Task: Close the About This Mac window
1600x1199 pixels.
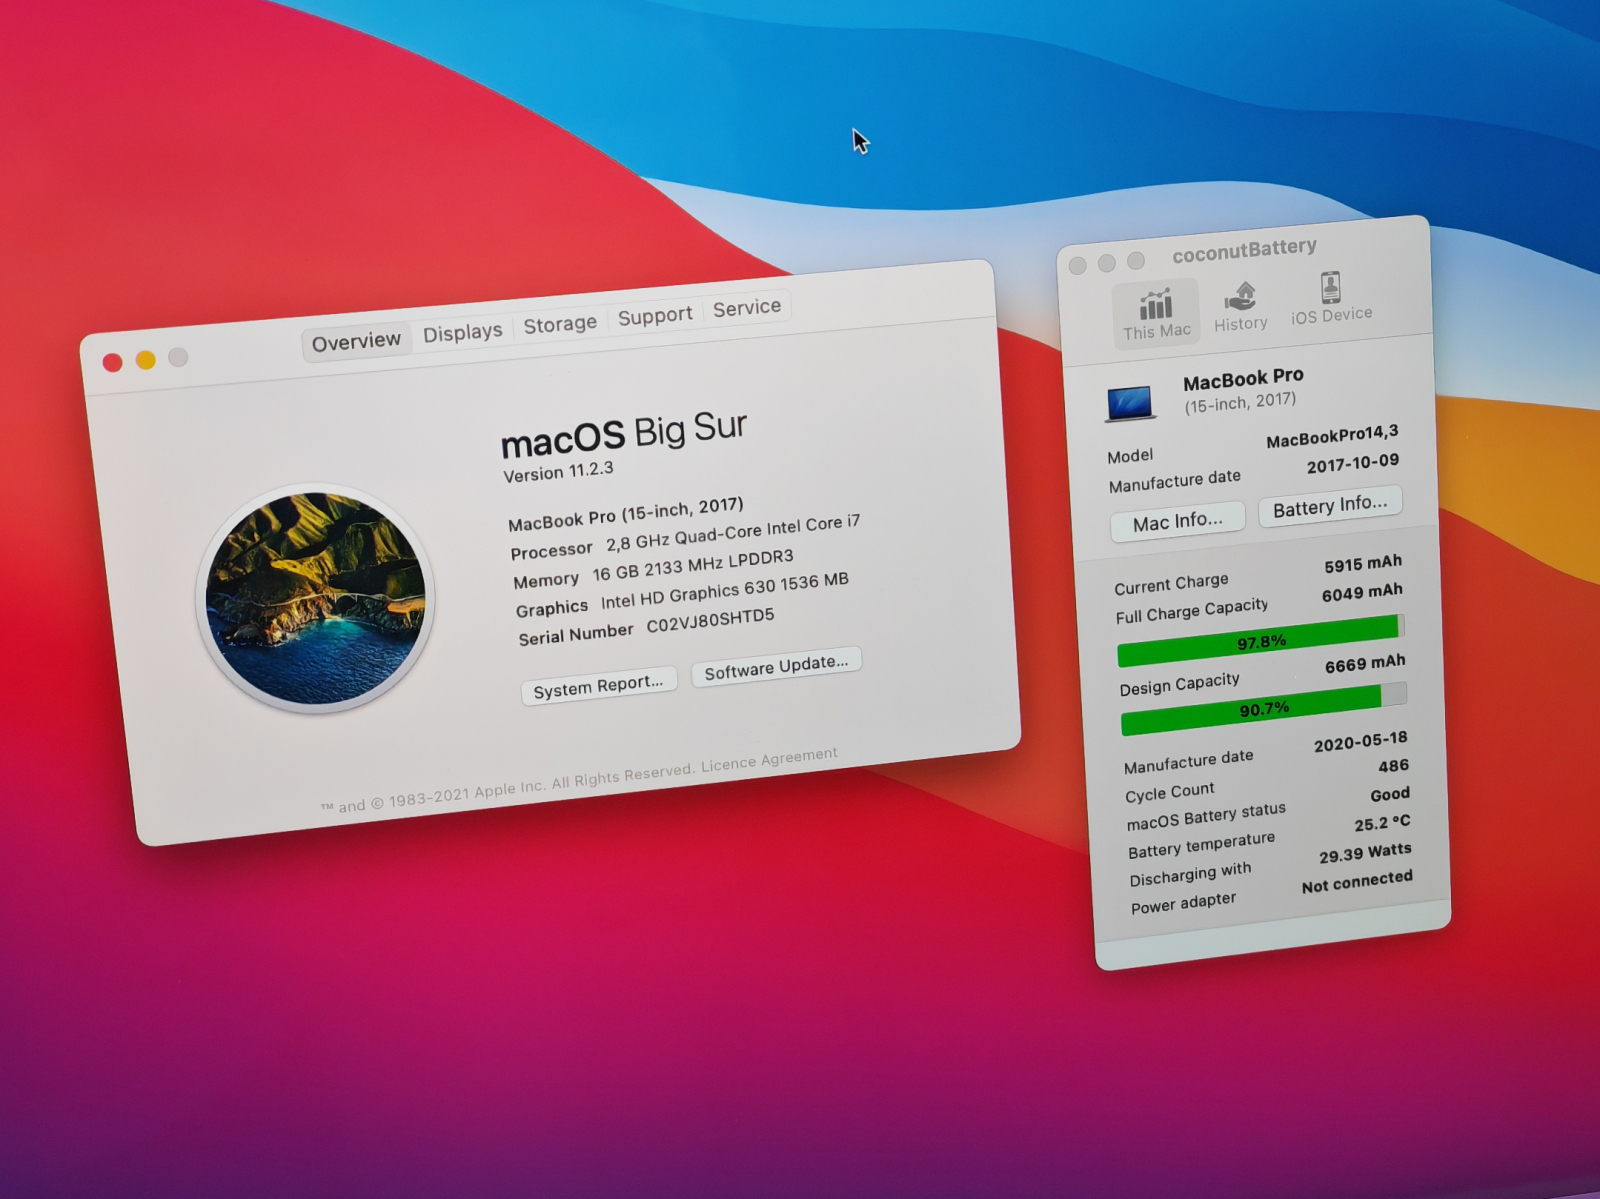Action: (113, 362)
